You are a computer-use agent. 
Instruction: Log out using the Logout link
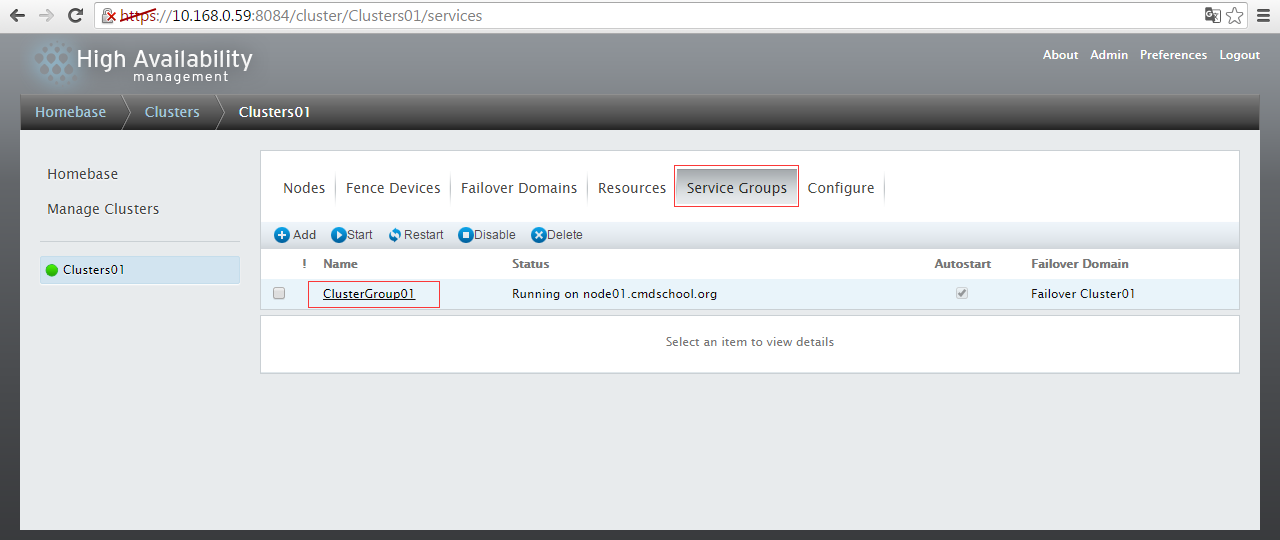pos(1239,55)
